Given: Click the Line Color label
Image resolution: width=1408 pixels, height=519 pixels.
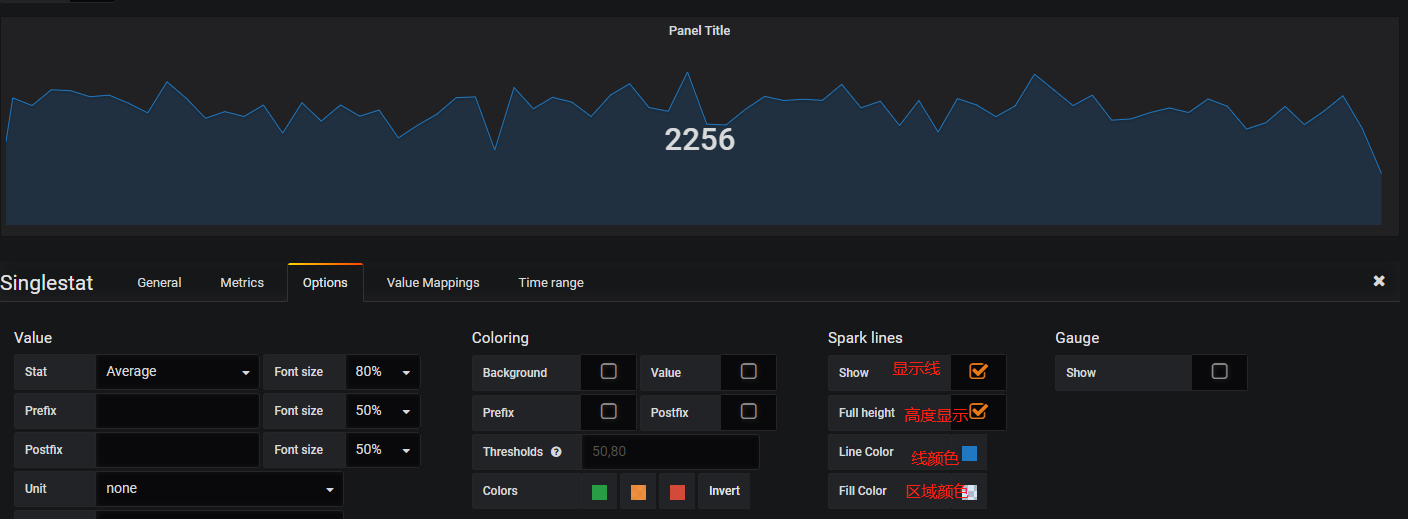Looking at the screenshot, I should tap(866, 452).
